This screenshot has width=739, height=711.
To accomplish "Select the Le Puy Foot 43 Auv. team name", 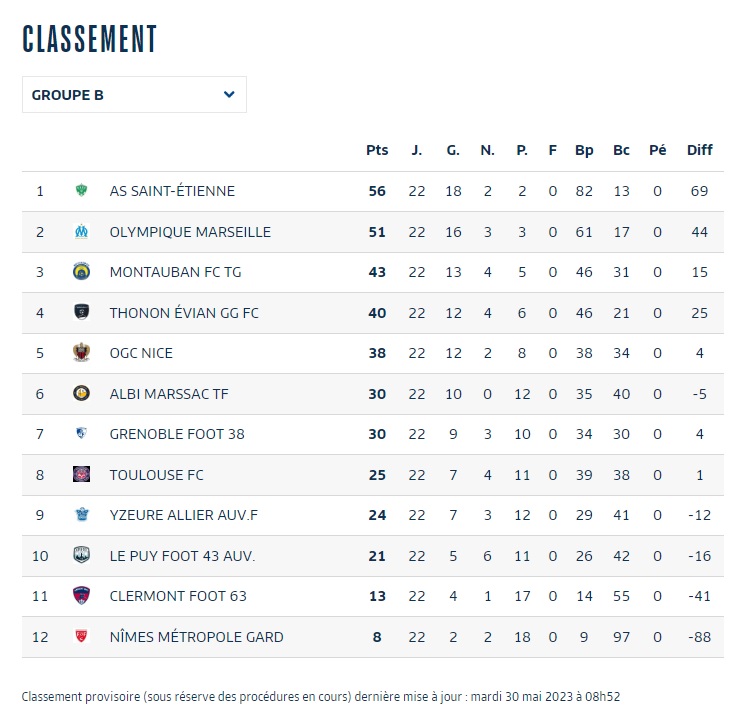I will point(182,556).
